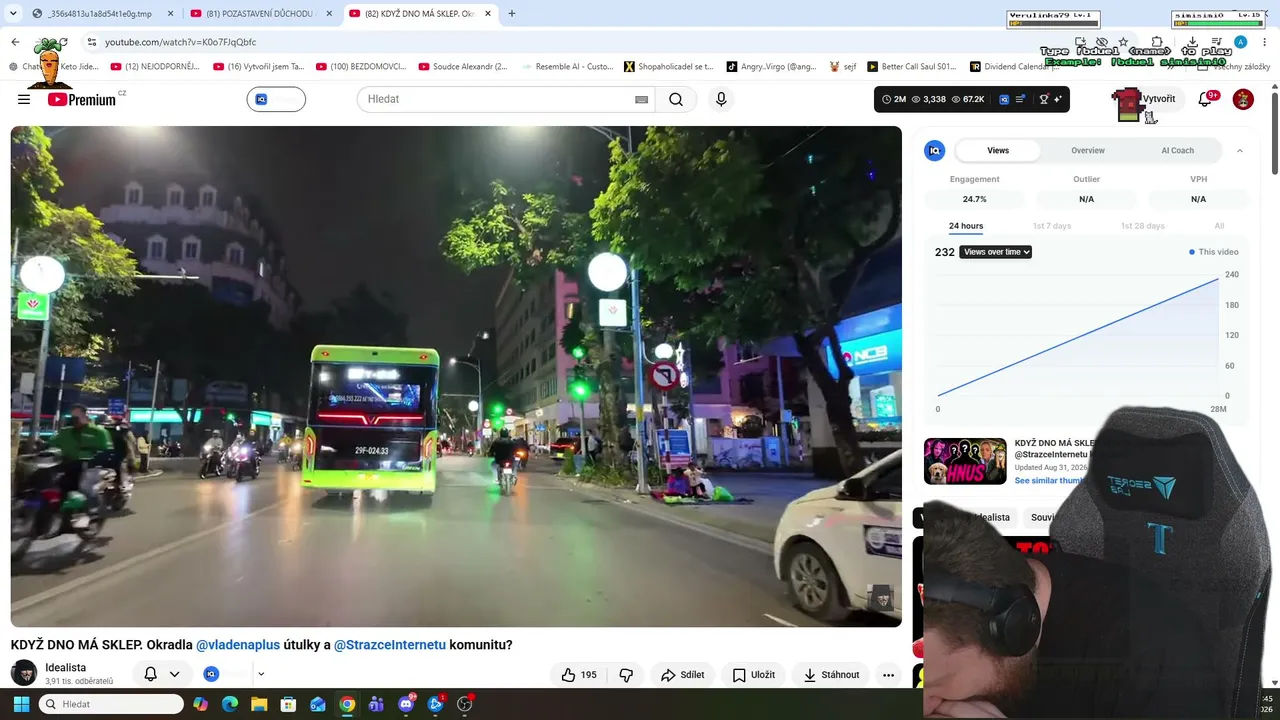This screenshot has height=720, width=1280.
Task: Open the @StrazceInternetu mention link
Action: coord(390,645)
